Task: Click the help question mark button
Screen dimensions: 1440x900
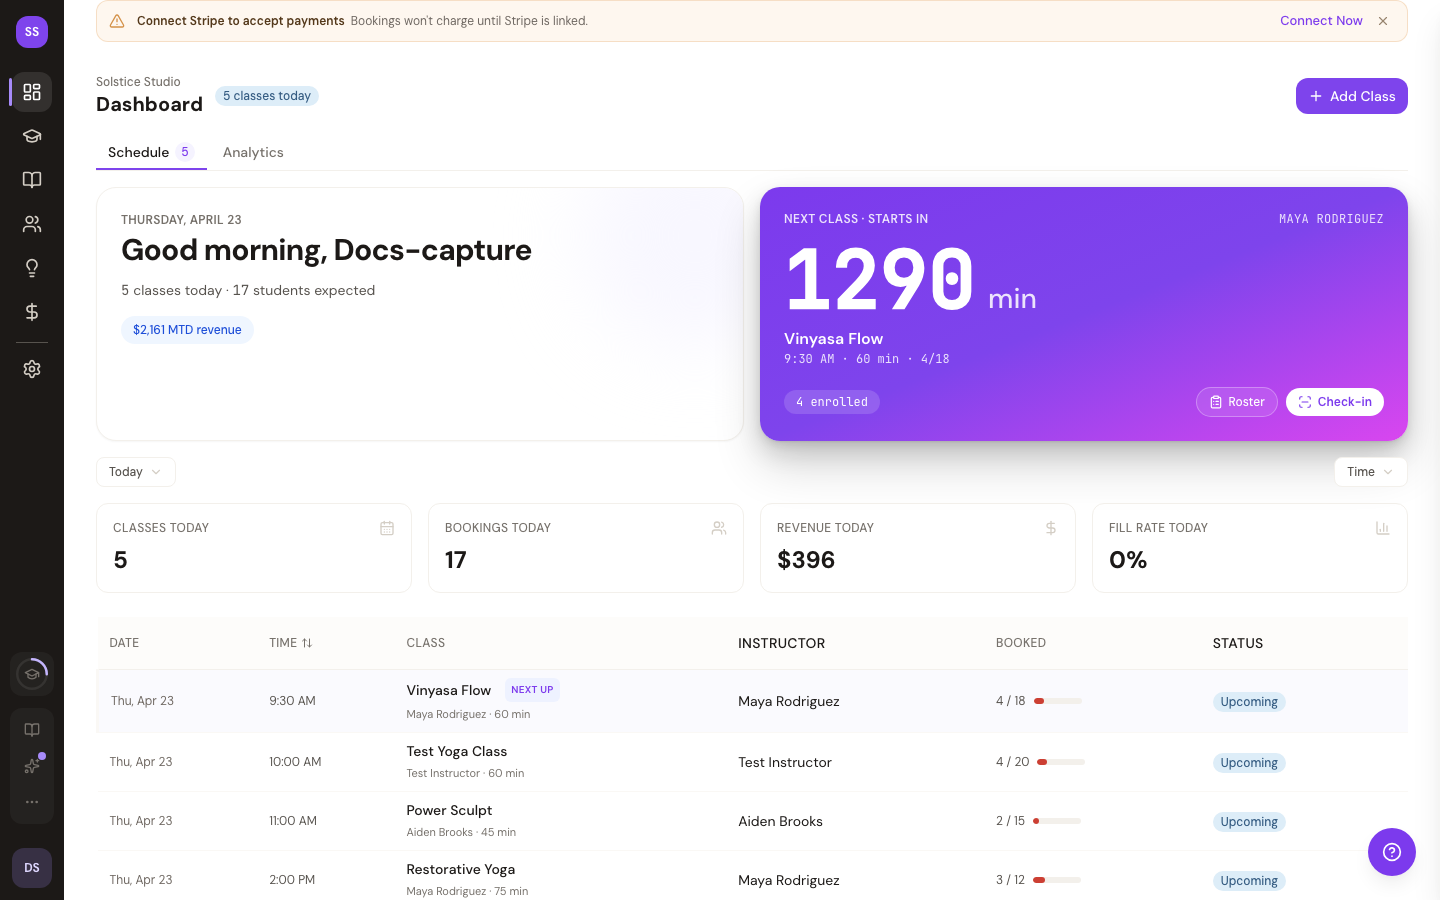Action: (1391, 852)
